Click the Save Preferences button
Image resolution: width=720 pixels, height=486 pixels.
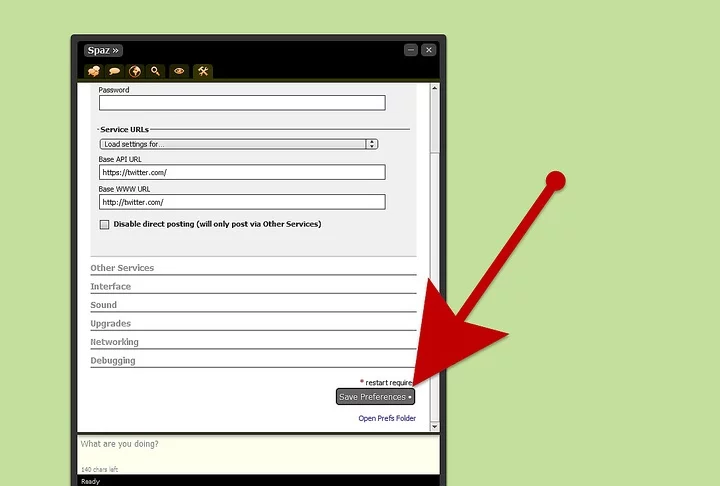coord(375,397)
